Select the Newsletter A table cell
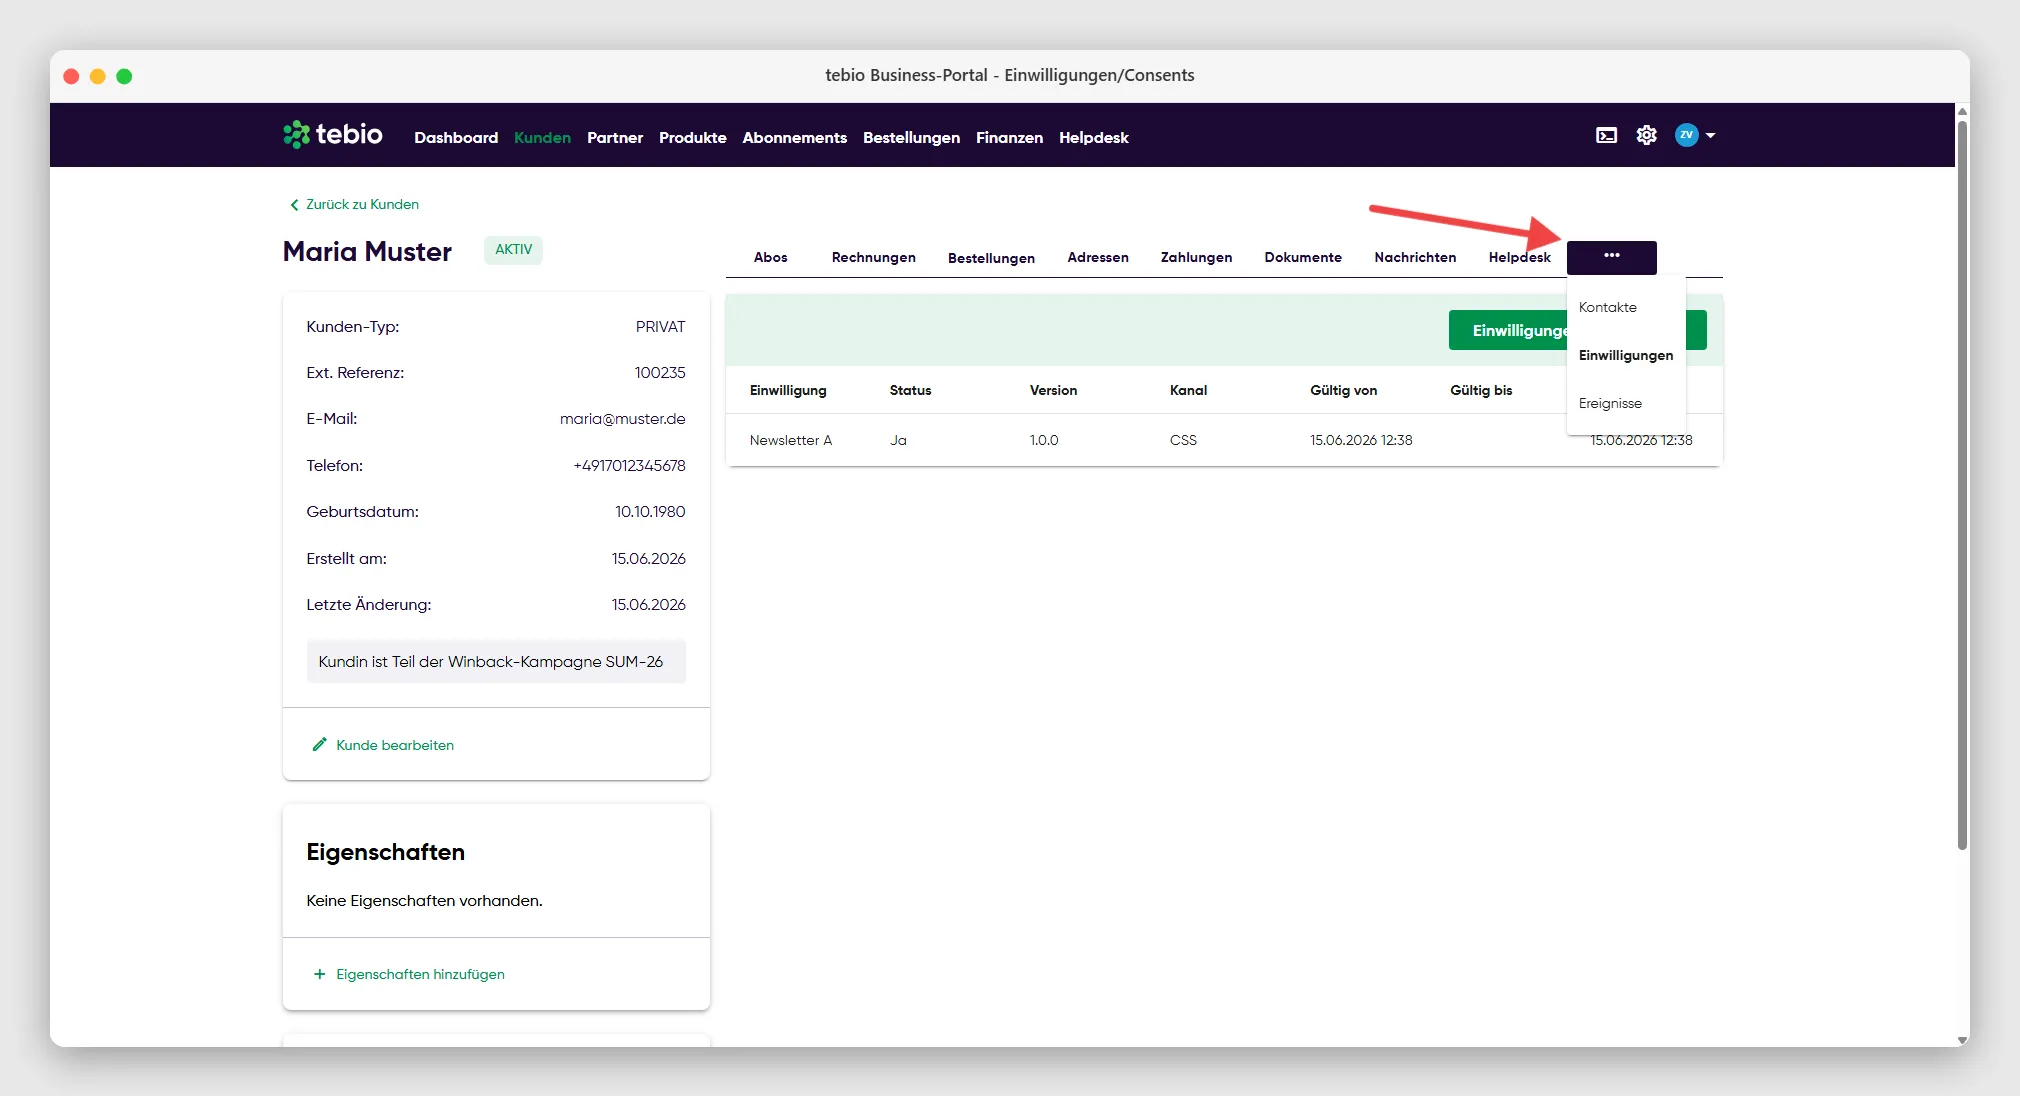This screenshot has width=2020, height=1096. click(x=790, y=440)
